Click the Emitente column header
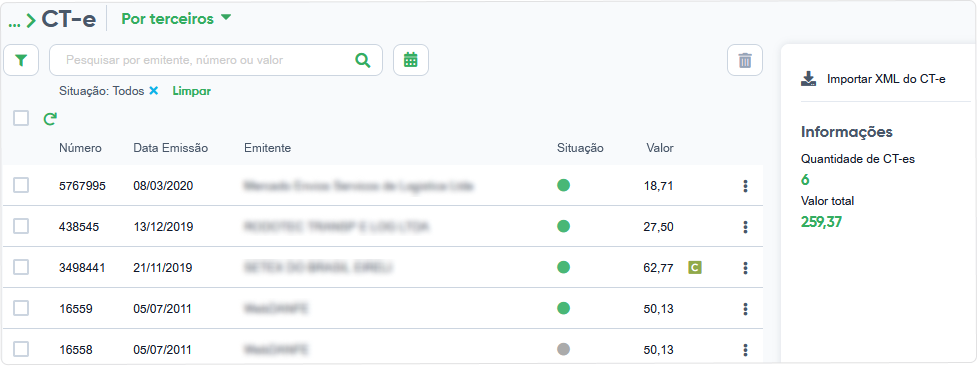Image resolution: width=977 pixels, height=366 pixels. (267, 148)
